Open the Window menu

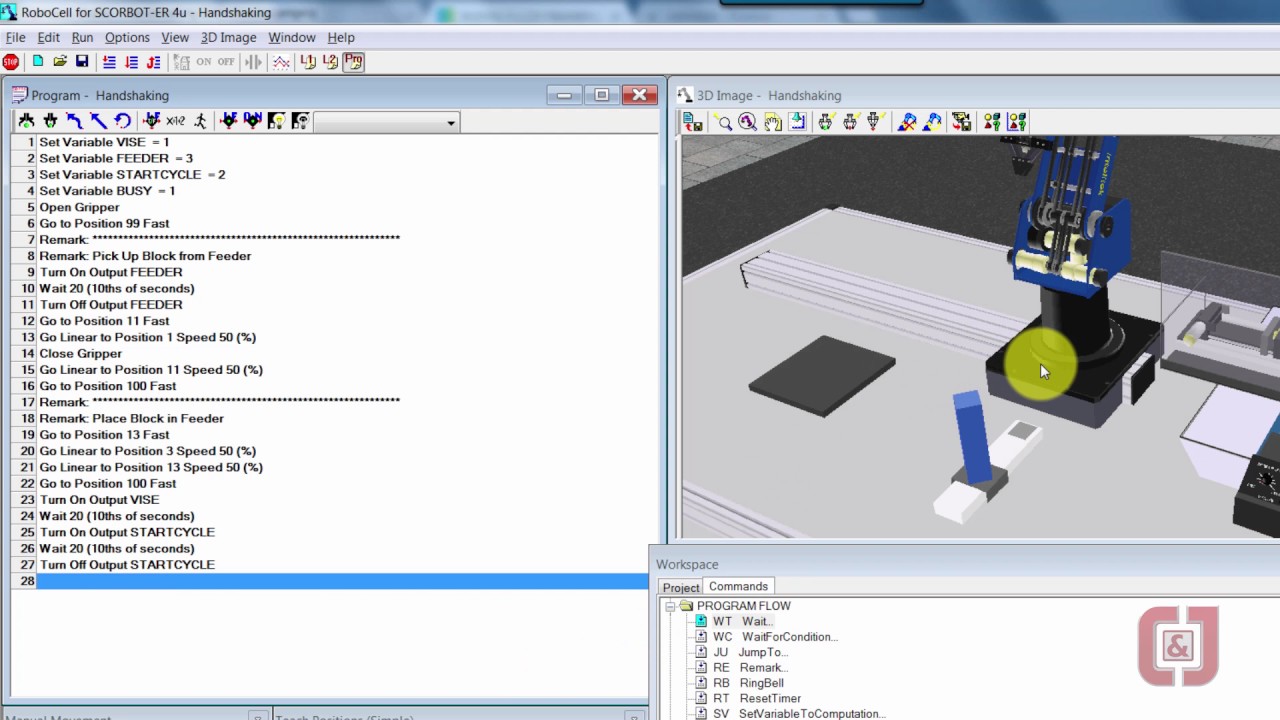pyautogui.click(x=292, y=37)
